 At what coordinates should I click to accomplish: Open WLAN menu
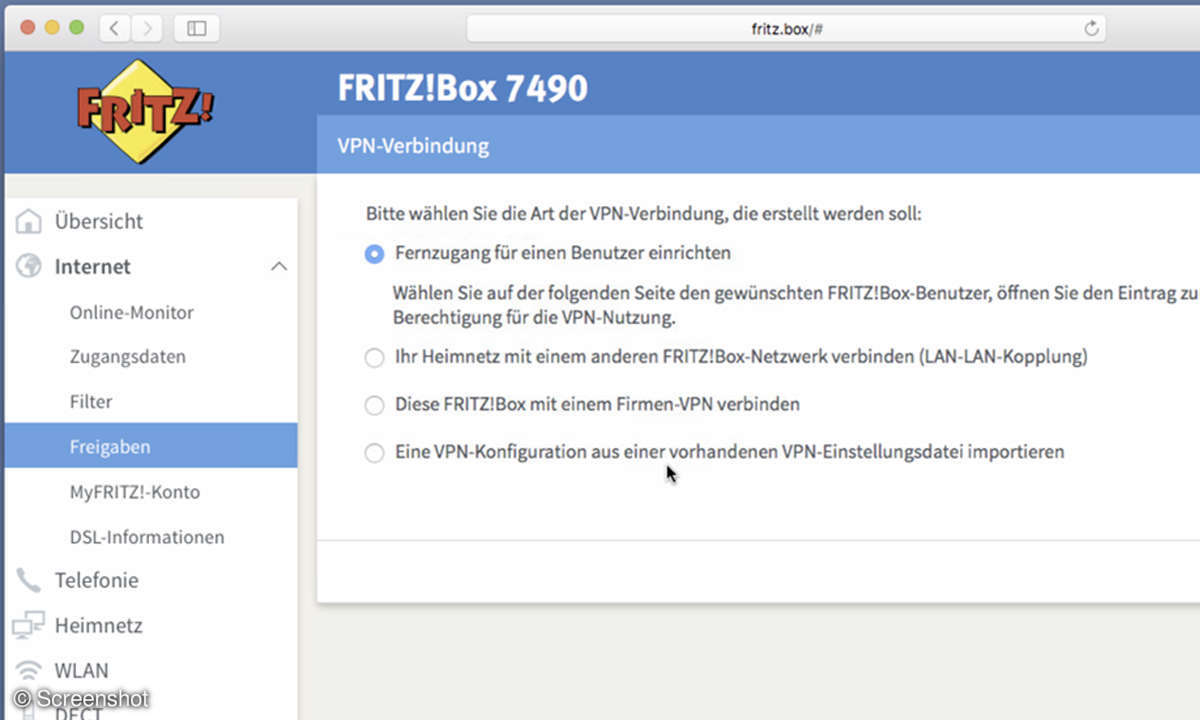(x=82, y=671)
